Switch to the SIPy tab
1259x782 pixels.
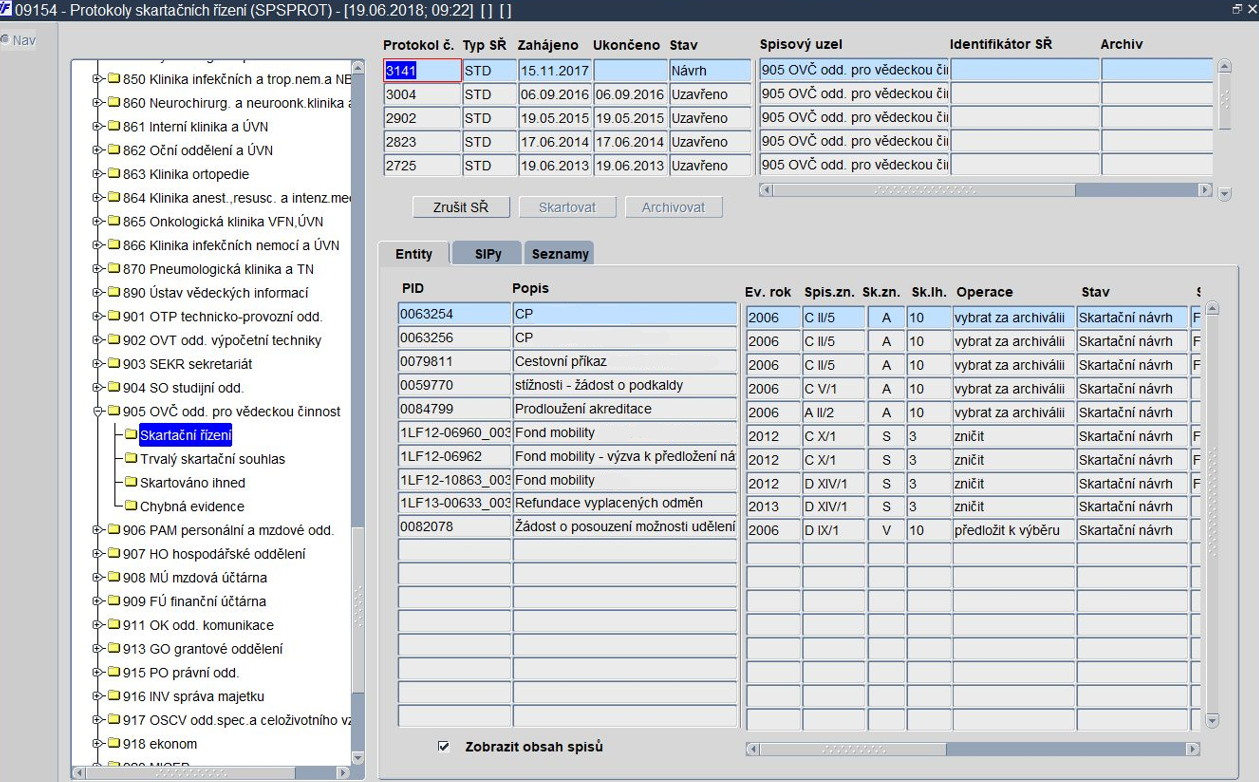click(x=487, y=254)
